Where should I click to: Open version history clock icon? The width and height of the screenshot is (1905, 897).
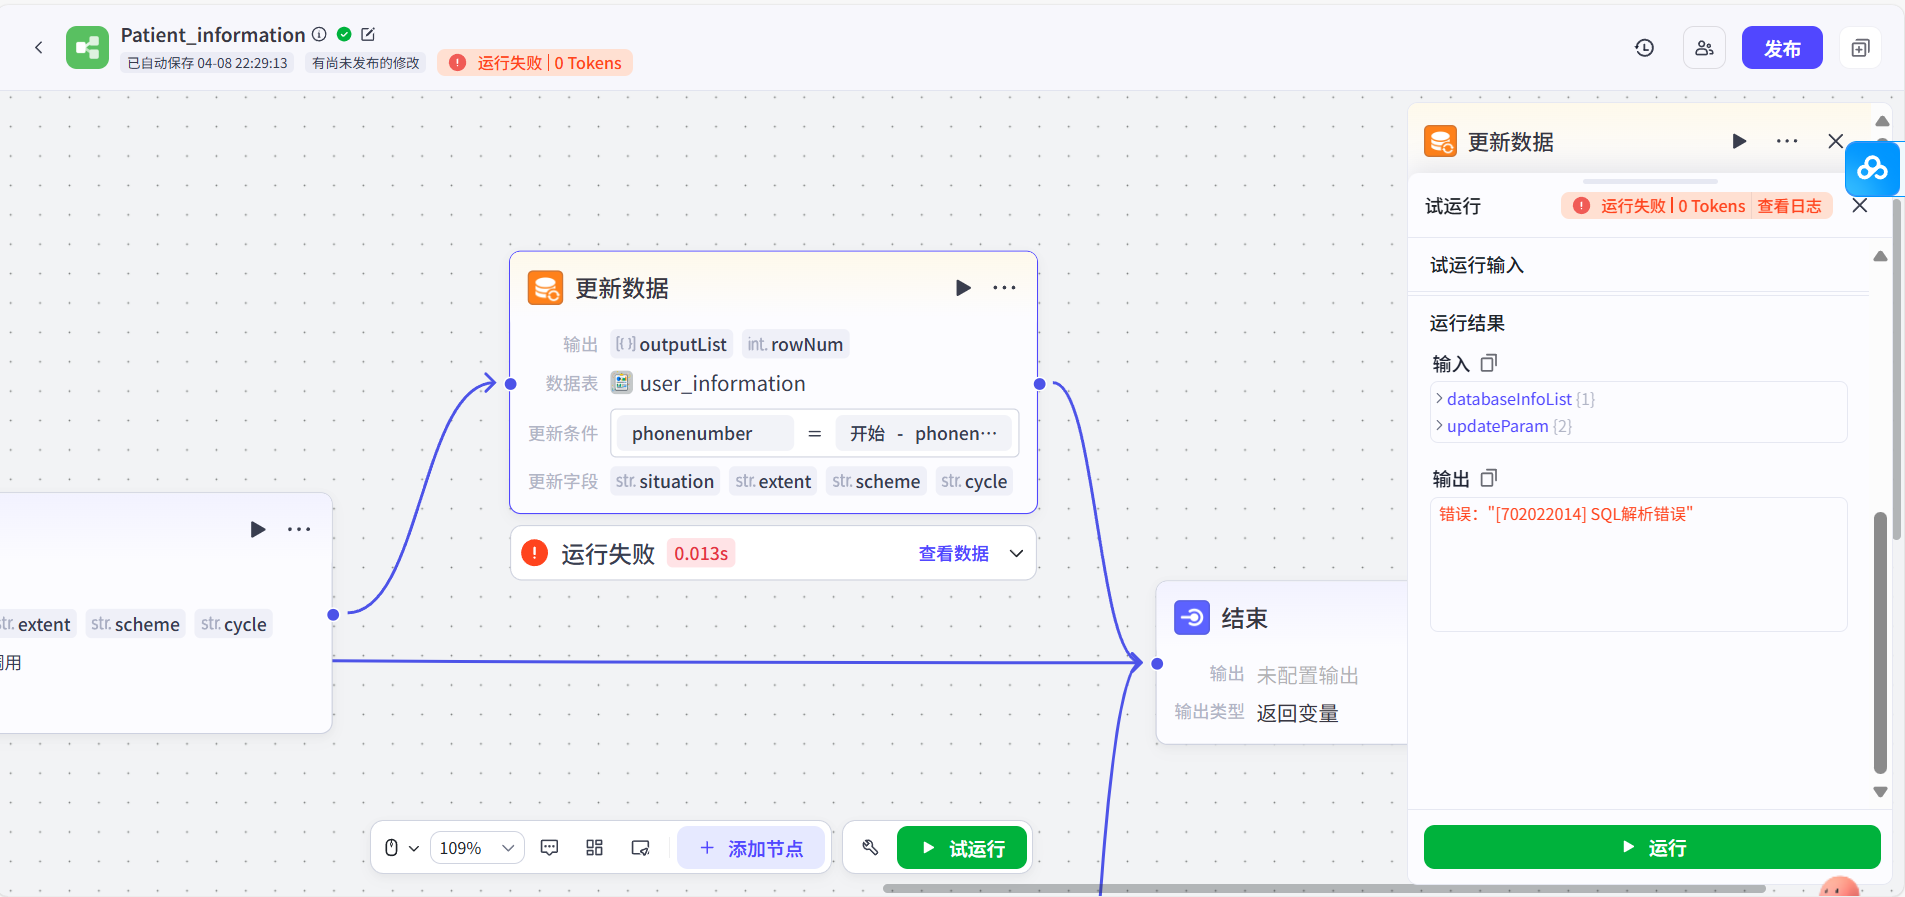pyautogui.click(x=1644, y=48)
